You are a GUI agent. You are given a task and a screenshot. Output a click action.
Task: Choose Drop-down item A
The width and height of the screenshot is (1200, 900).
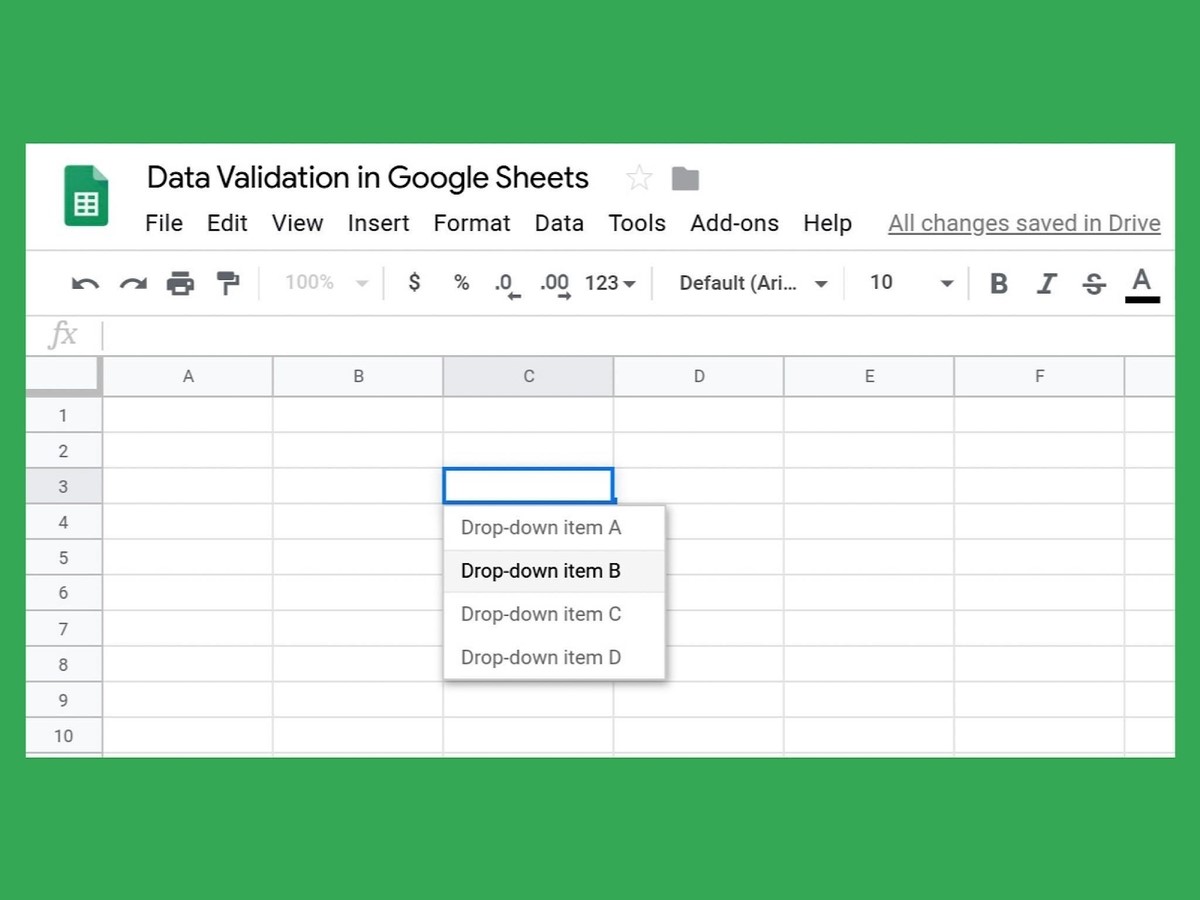tap(555, 527)
